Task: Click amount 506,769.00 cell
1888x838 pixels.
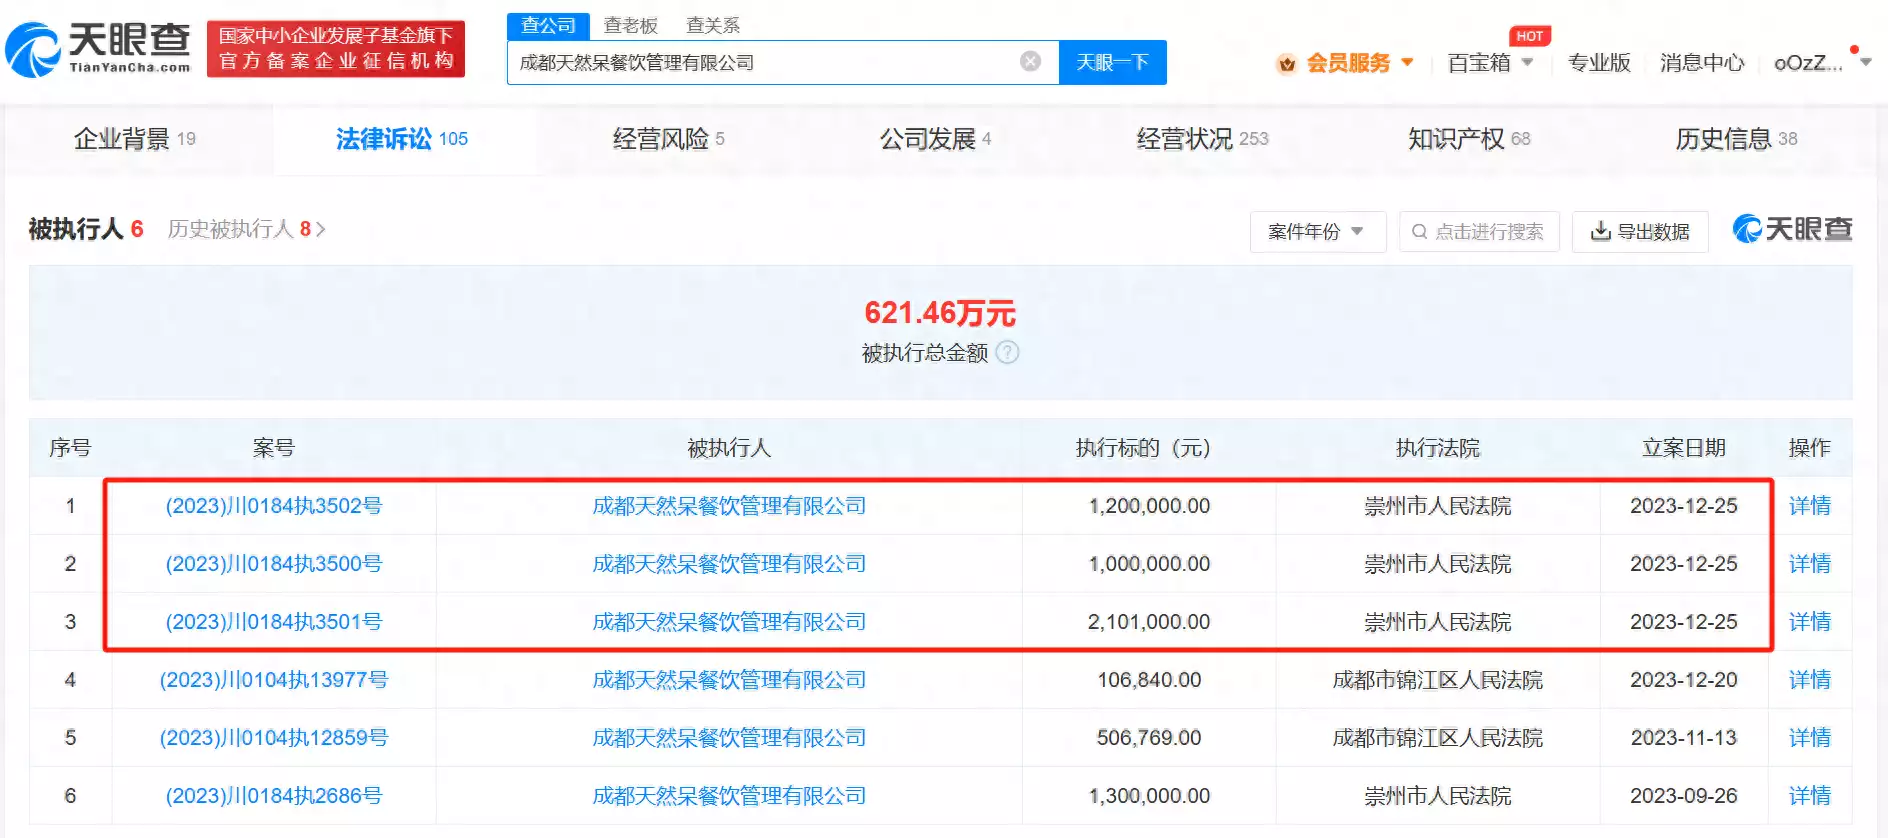Action: click(x=1149, y=738)
